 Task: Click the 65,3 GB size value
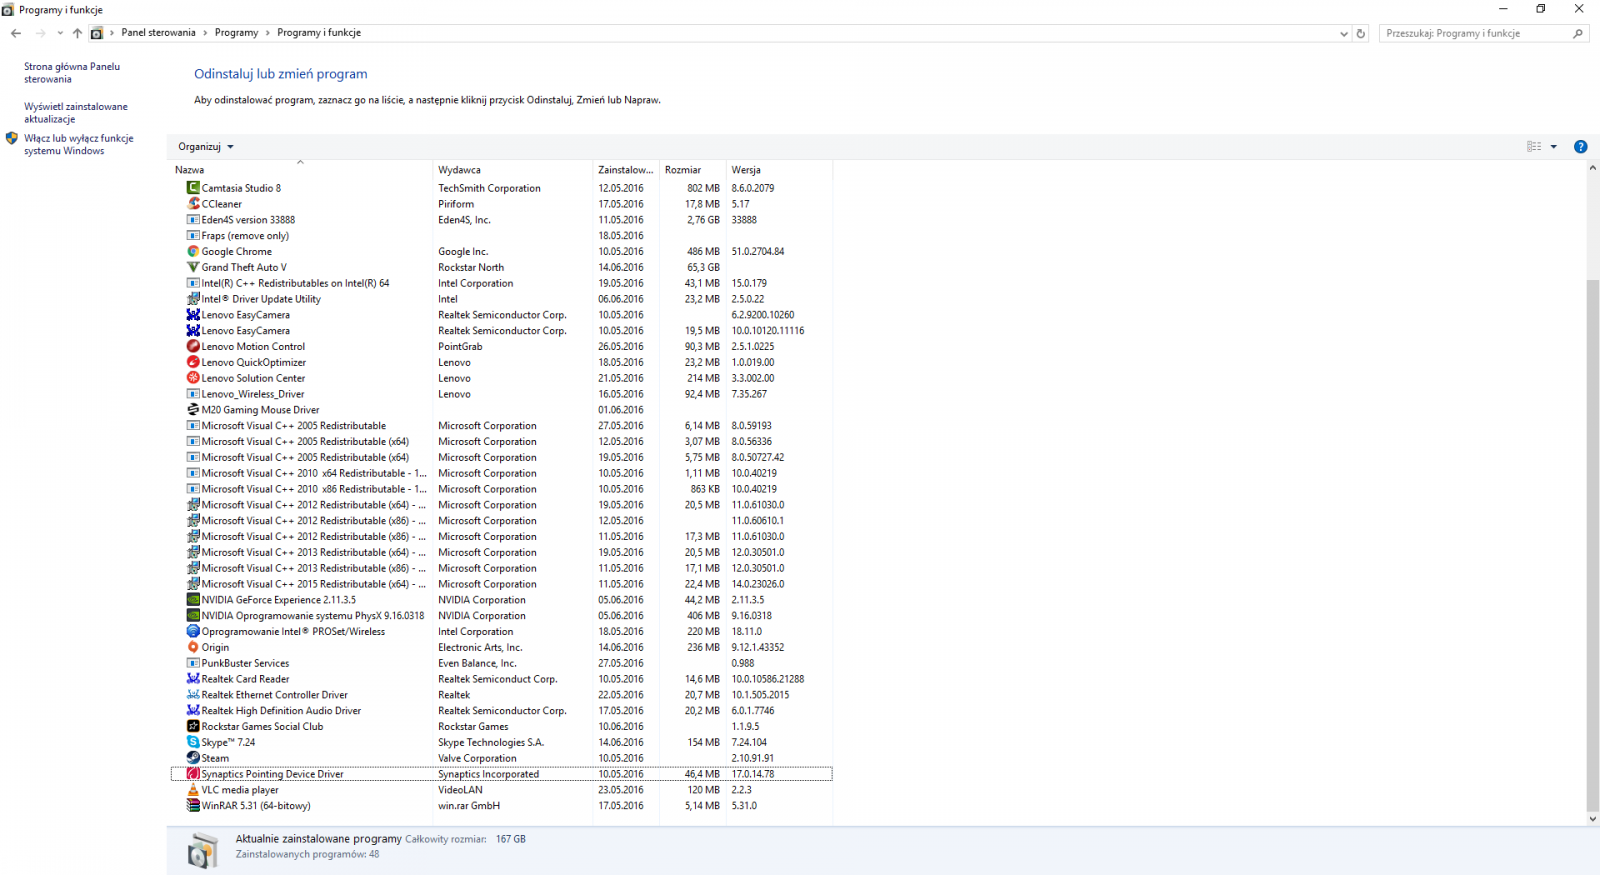coord(703,267)
